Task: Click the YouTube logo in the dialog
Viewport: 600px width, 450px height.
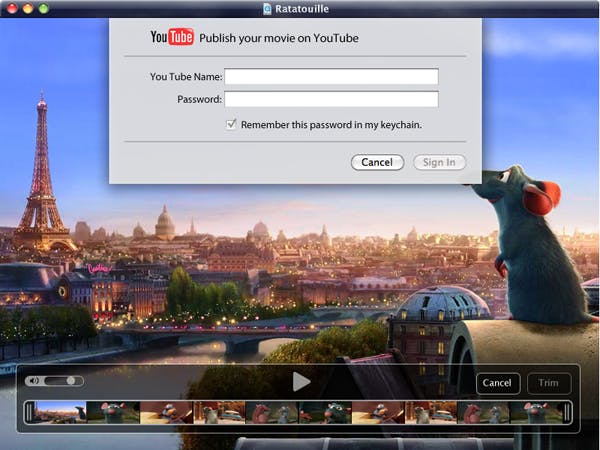Action: click(x=172, y=37)
